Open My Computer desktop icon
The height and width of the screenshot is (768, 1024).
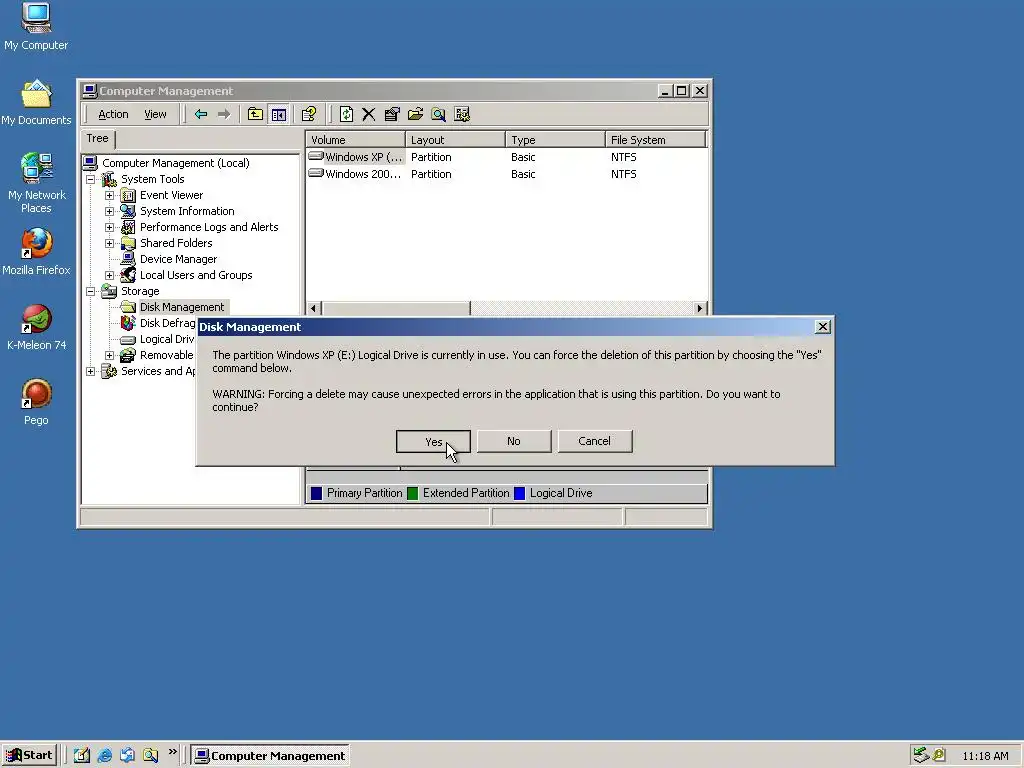(36, 27)
